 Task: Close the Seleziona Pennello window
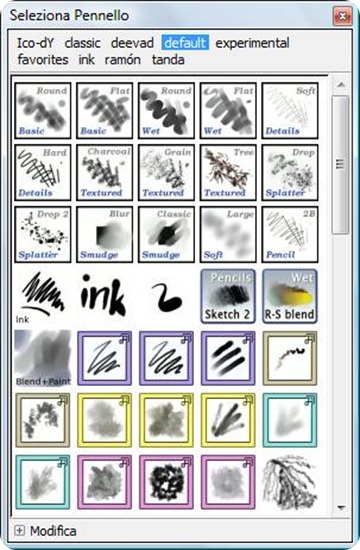click(342, 16)
